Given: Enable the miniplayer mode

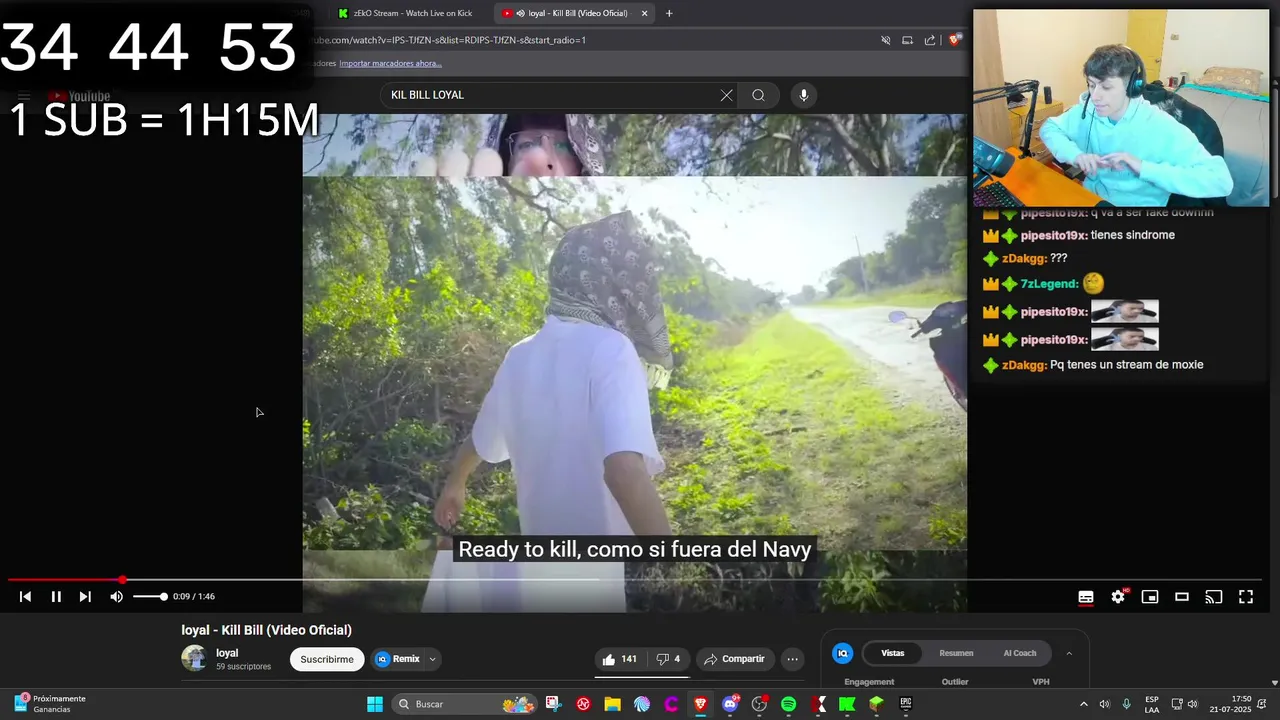Looking at the screenshot, I should tap(1150, 597).
